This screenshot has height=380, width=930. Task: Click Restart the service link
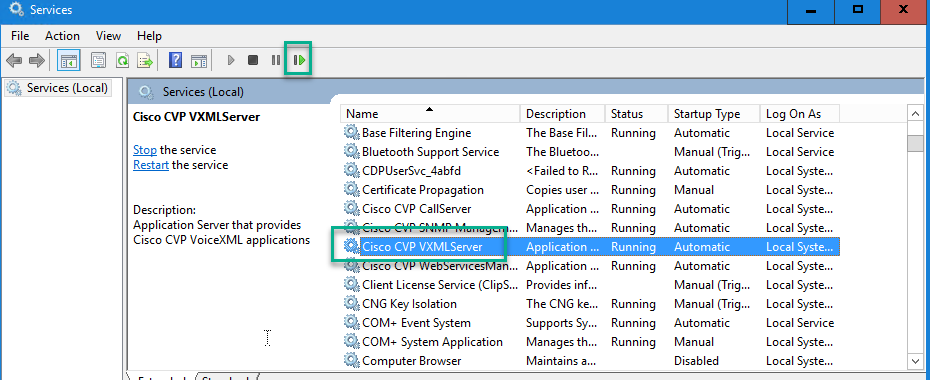(151, 165)
